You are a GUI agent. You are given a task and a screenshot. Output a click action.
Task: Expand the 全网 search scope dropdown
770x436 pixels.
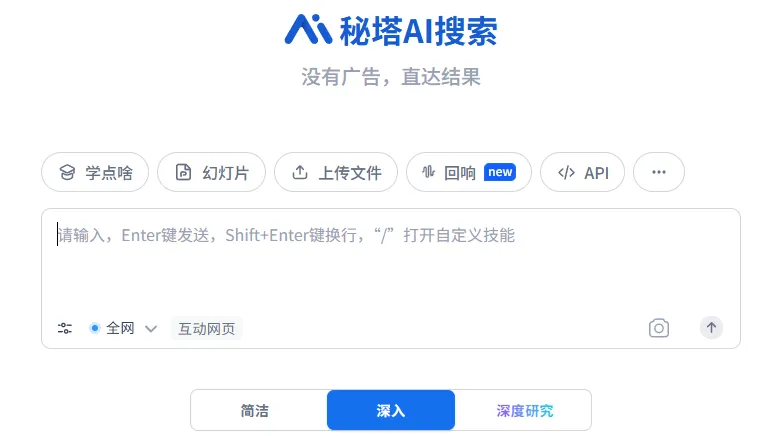[x=123, y=328]
